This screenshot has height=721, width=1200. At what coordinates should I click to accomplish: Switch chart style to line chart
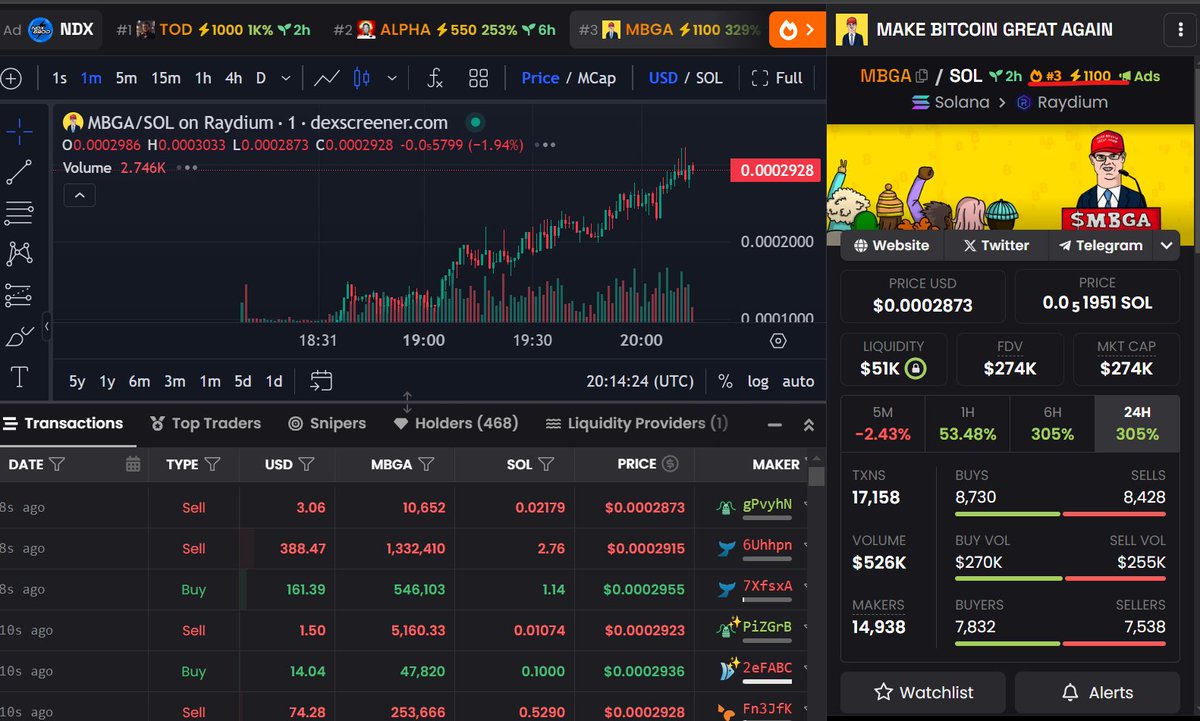(326, 78)
